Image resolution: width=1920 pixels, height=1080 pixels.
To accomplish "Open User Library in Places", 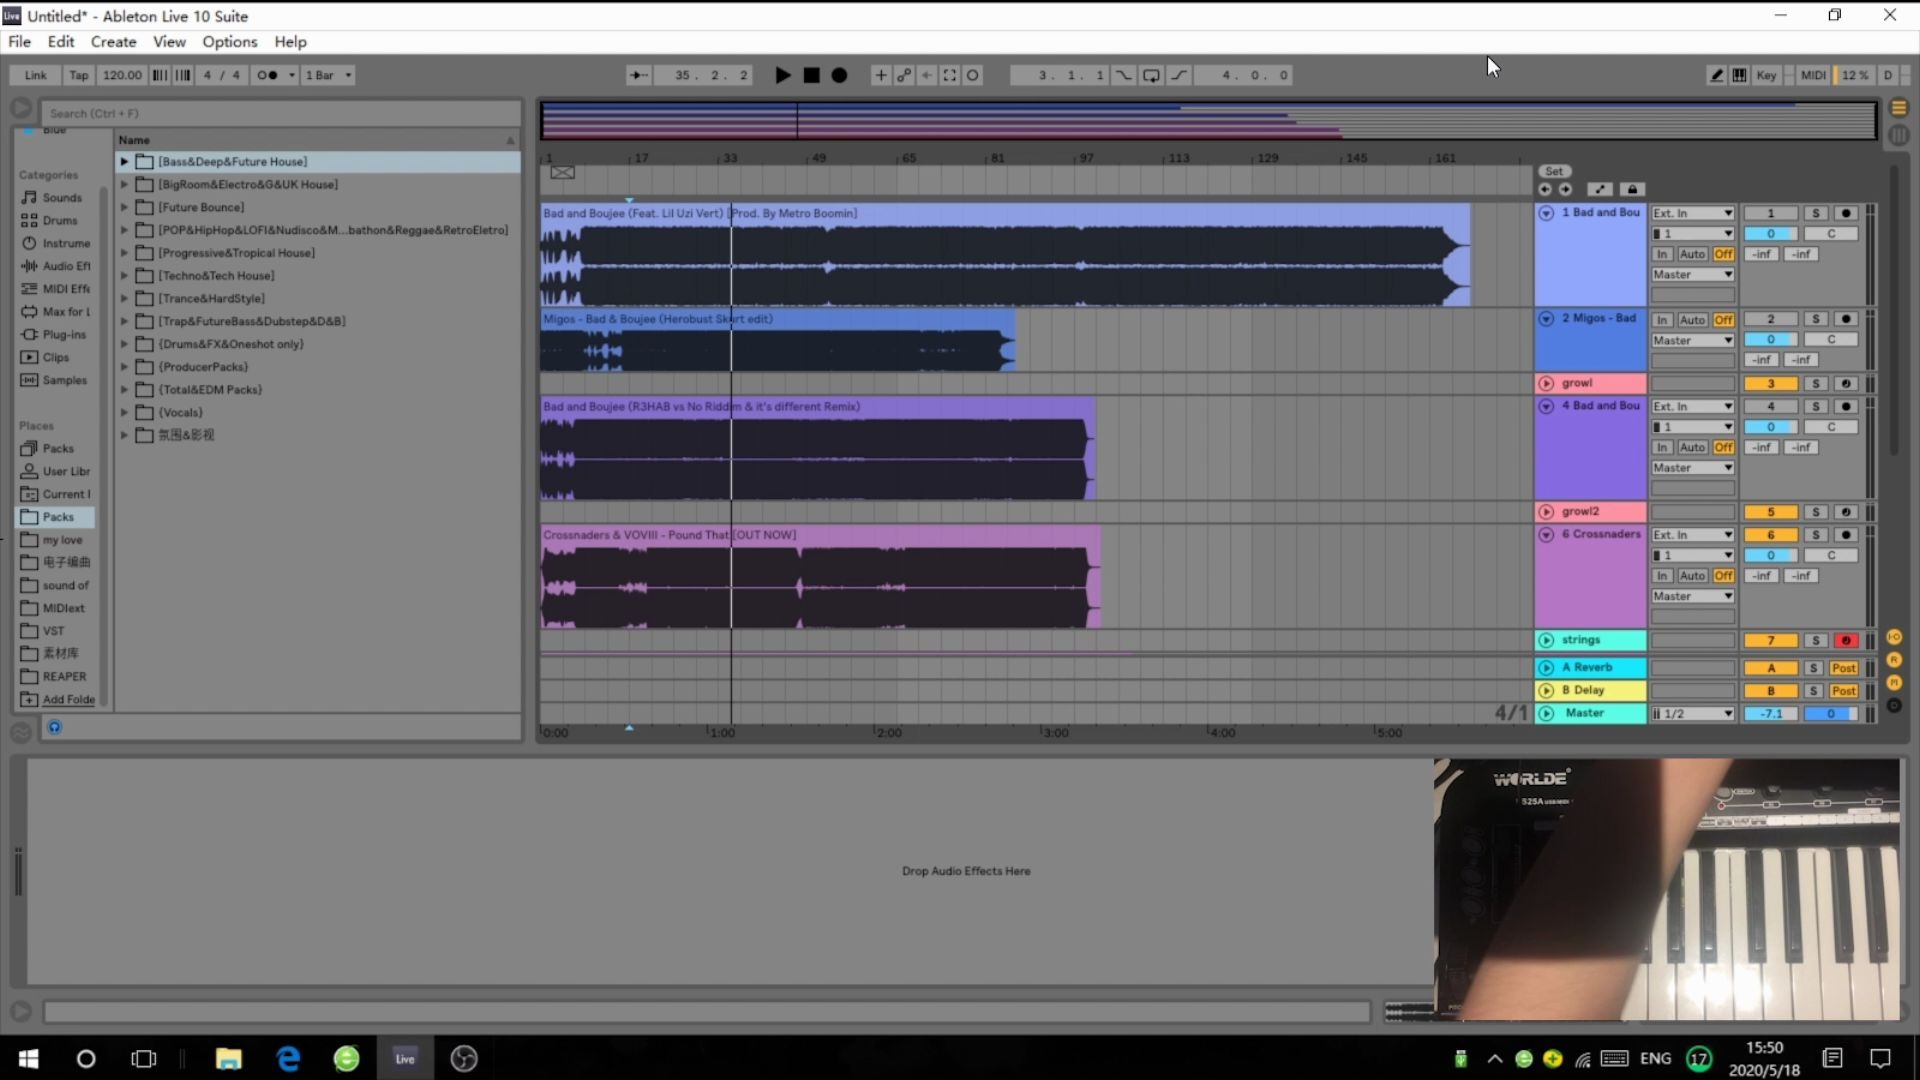I will point(57,471).
